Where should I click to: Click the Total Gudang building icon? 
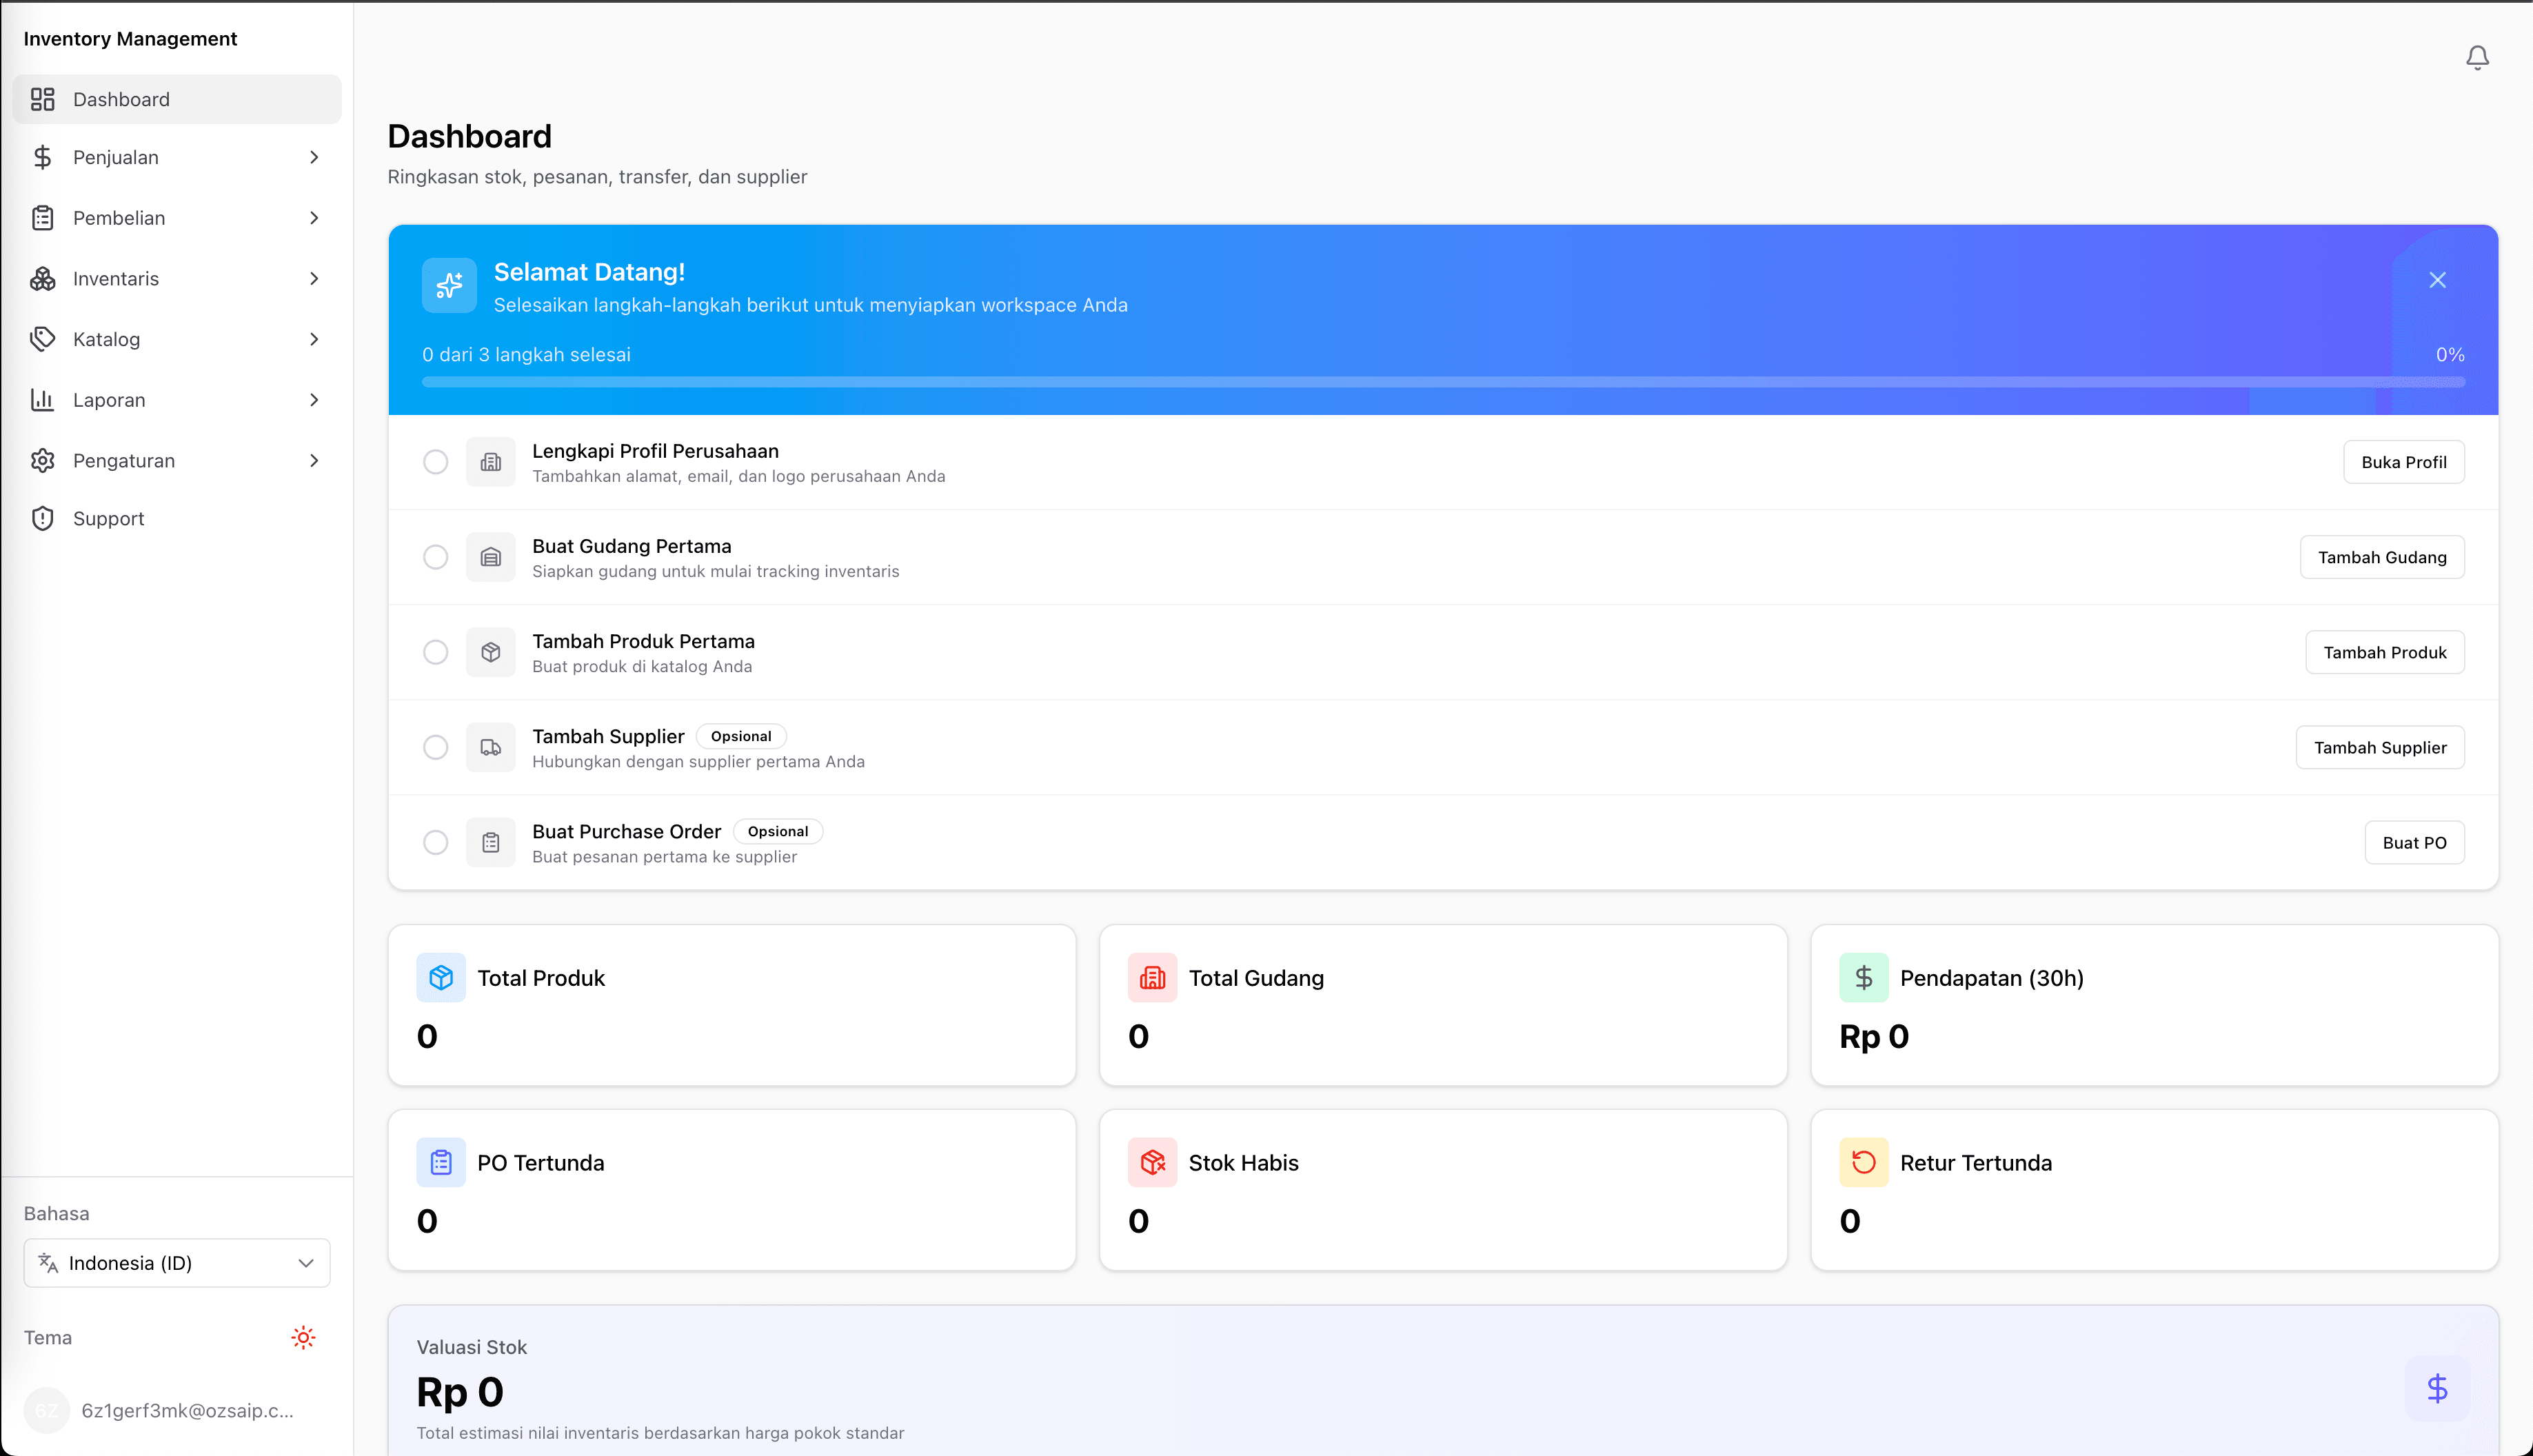click(x=1152, y=978)
